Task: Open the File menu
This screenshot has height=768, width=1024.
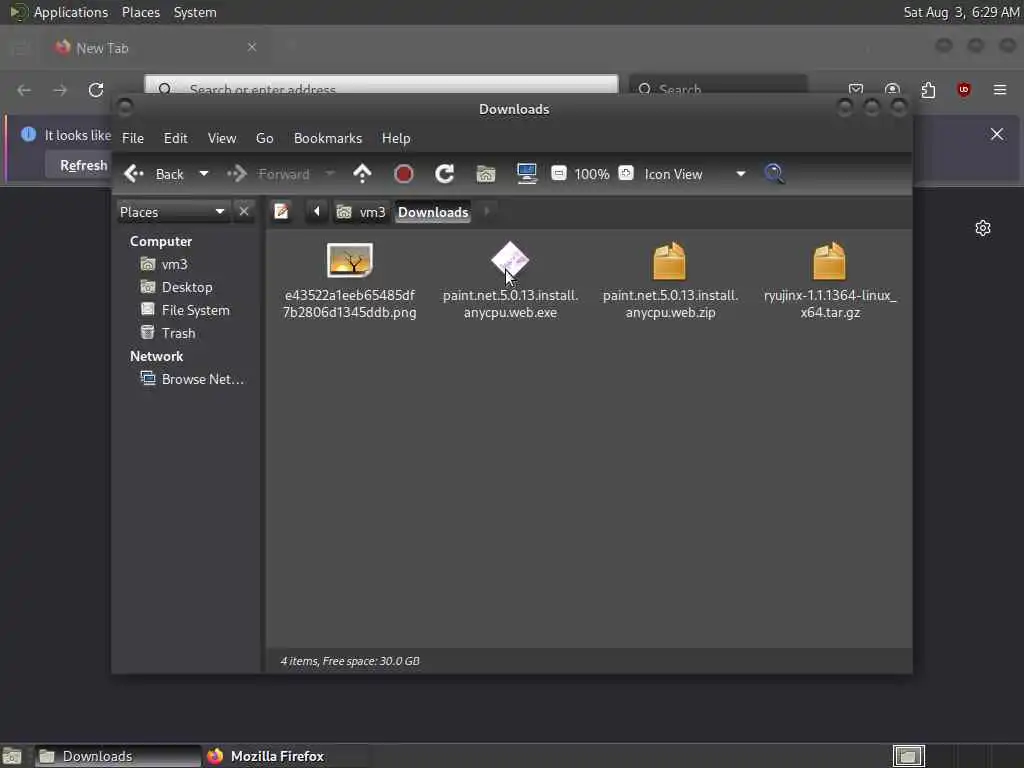Action: [133, 138]
